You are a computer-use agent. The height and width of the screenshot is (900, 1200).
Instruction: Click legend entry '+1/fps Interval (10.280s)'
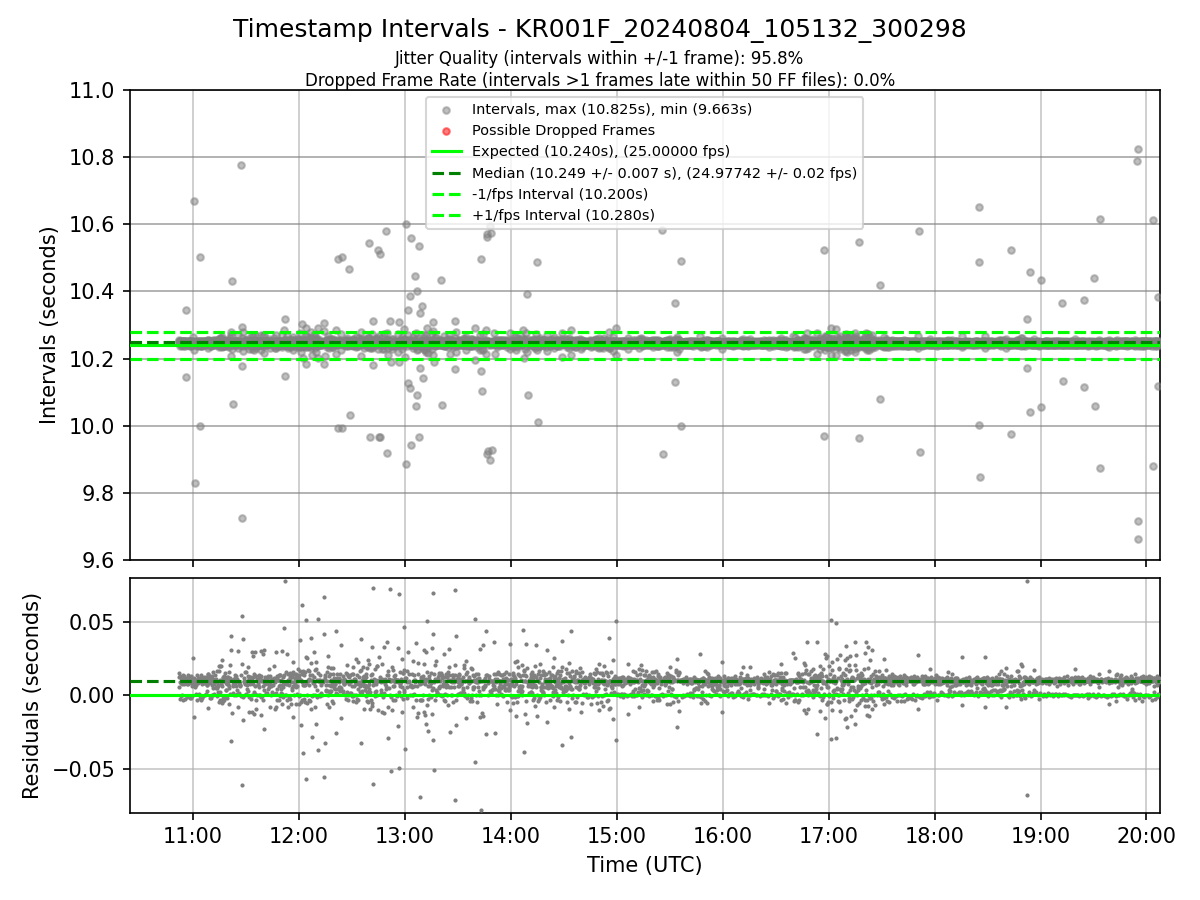pyautogui.click(x=563, y=215)
